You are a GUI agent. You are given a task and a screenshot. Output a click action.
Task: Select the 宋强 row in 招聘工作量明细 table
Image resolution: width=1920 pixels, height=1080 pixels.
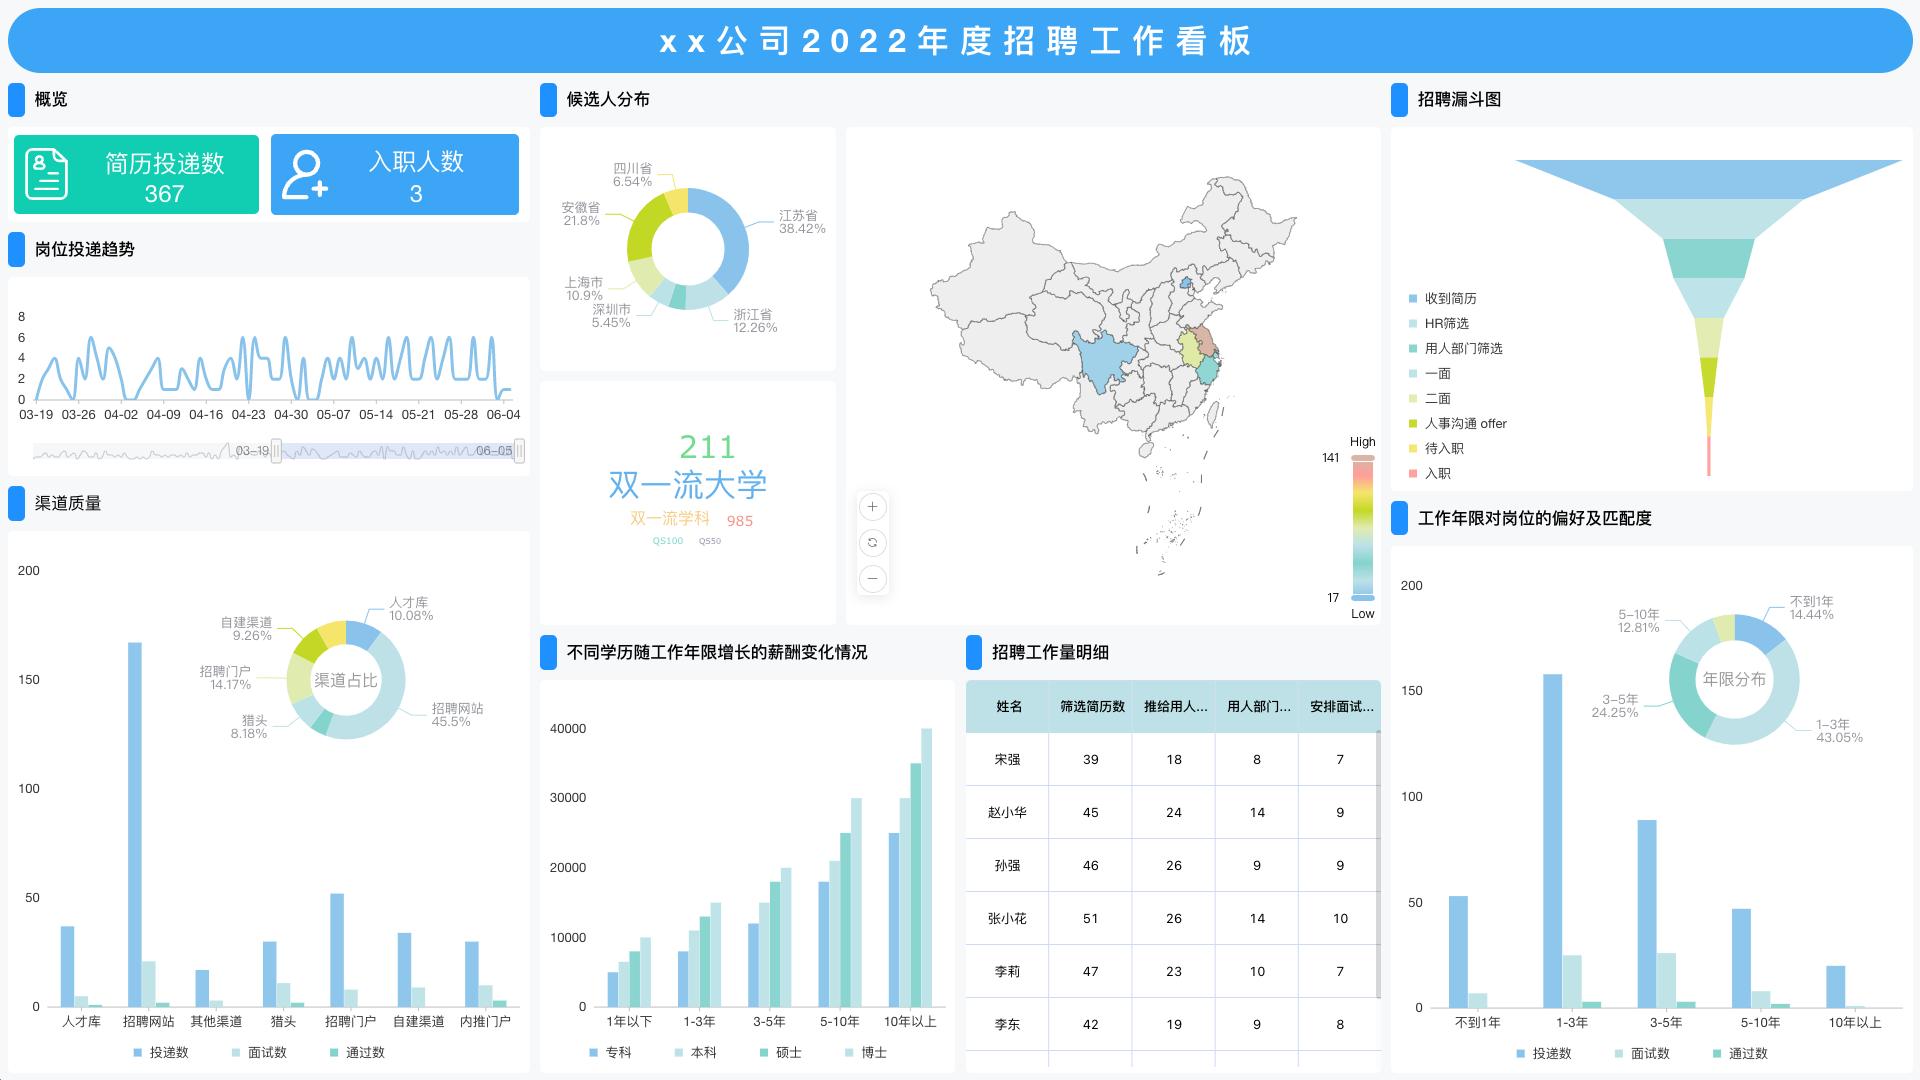coord(1007,759)
